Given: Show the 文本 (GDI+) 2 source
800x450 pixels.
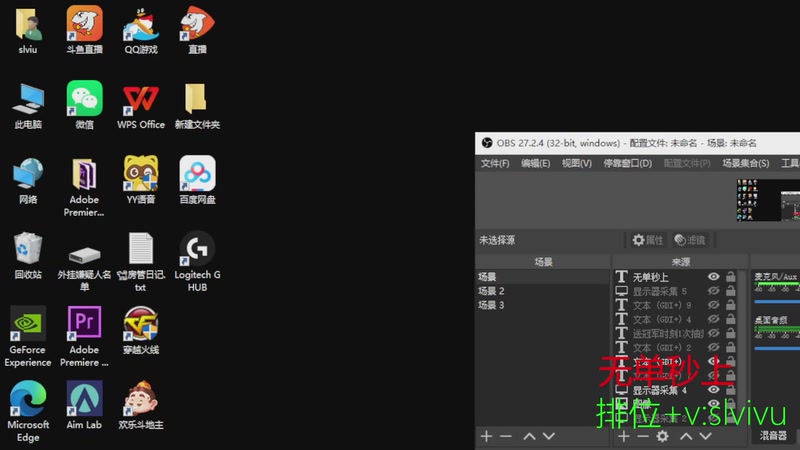Looking at the screenshot, I should pyautogui.click(x=713, y=347).
